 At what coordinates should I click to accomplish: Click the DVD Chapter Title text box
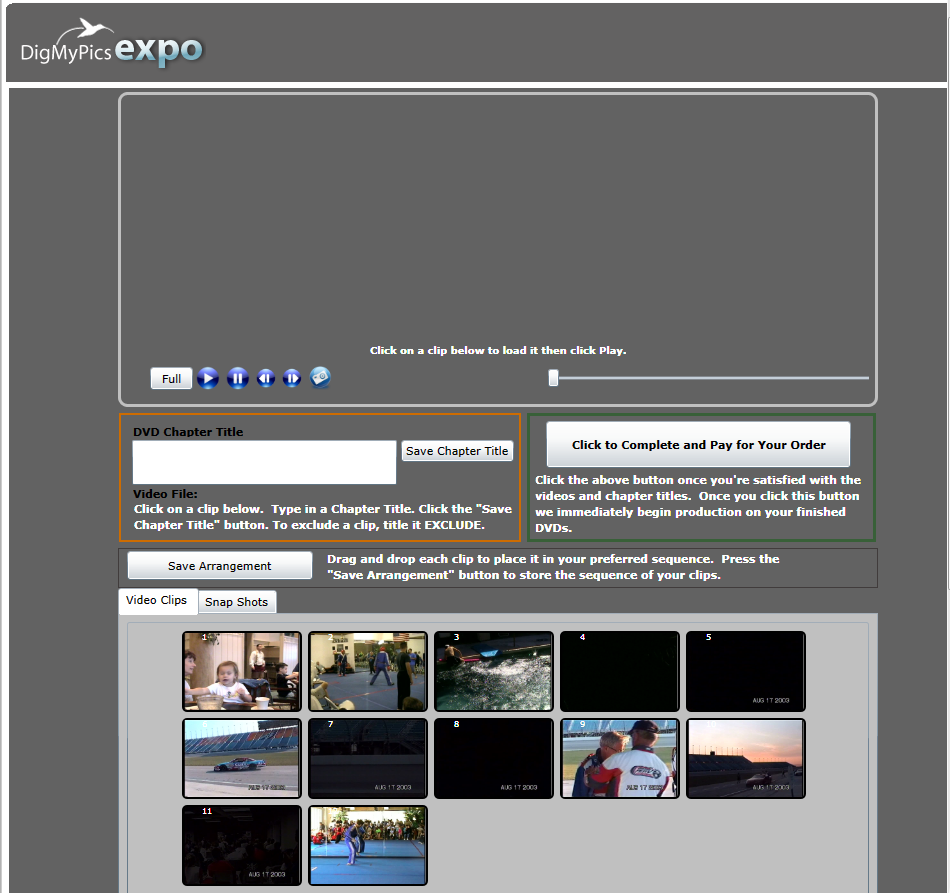pyautogui.click(x=264, y=463)
